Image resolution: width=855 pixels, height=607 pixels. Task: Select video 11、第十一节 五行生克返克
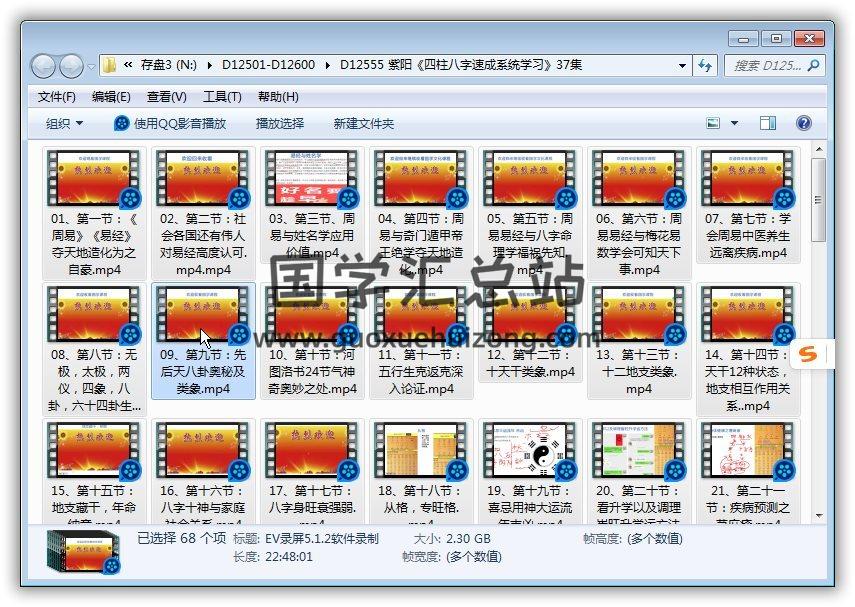tap(421, 341)
